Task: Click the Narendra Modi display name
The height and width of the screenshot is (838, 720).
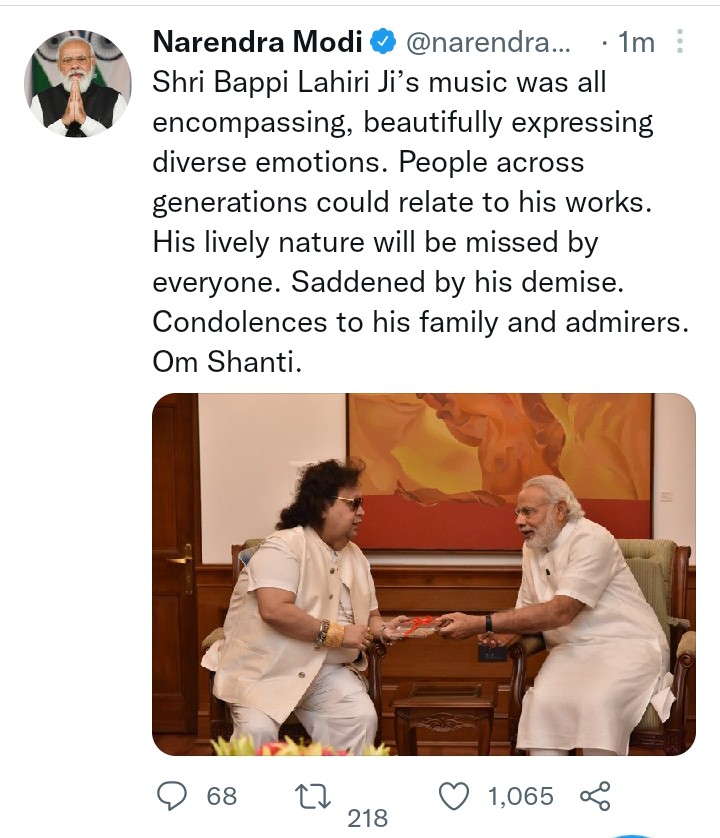Action: 258,42
